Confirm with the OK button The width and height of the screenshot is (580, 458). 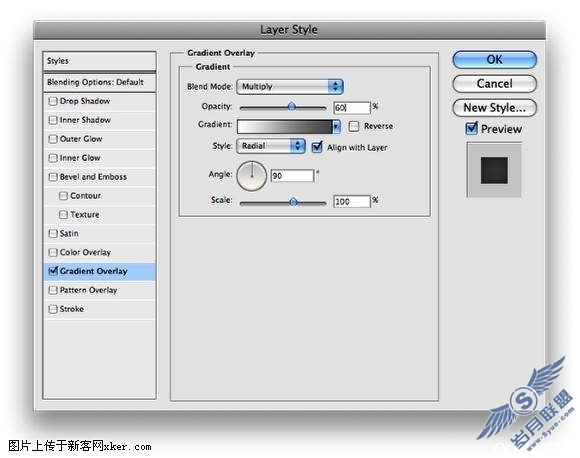495,60
